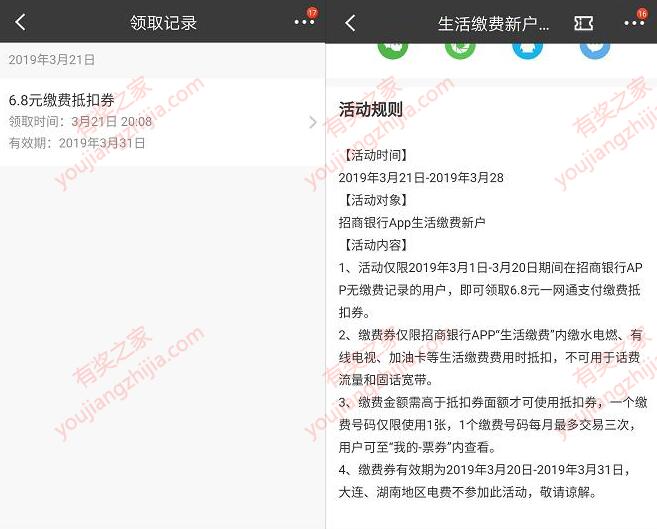Select 招商银行App生活缴费新户 text
The image size is (657, 529).
(x=412, y=222)
